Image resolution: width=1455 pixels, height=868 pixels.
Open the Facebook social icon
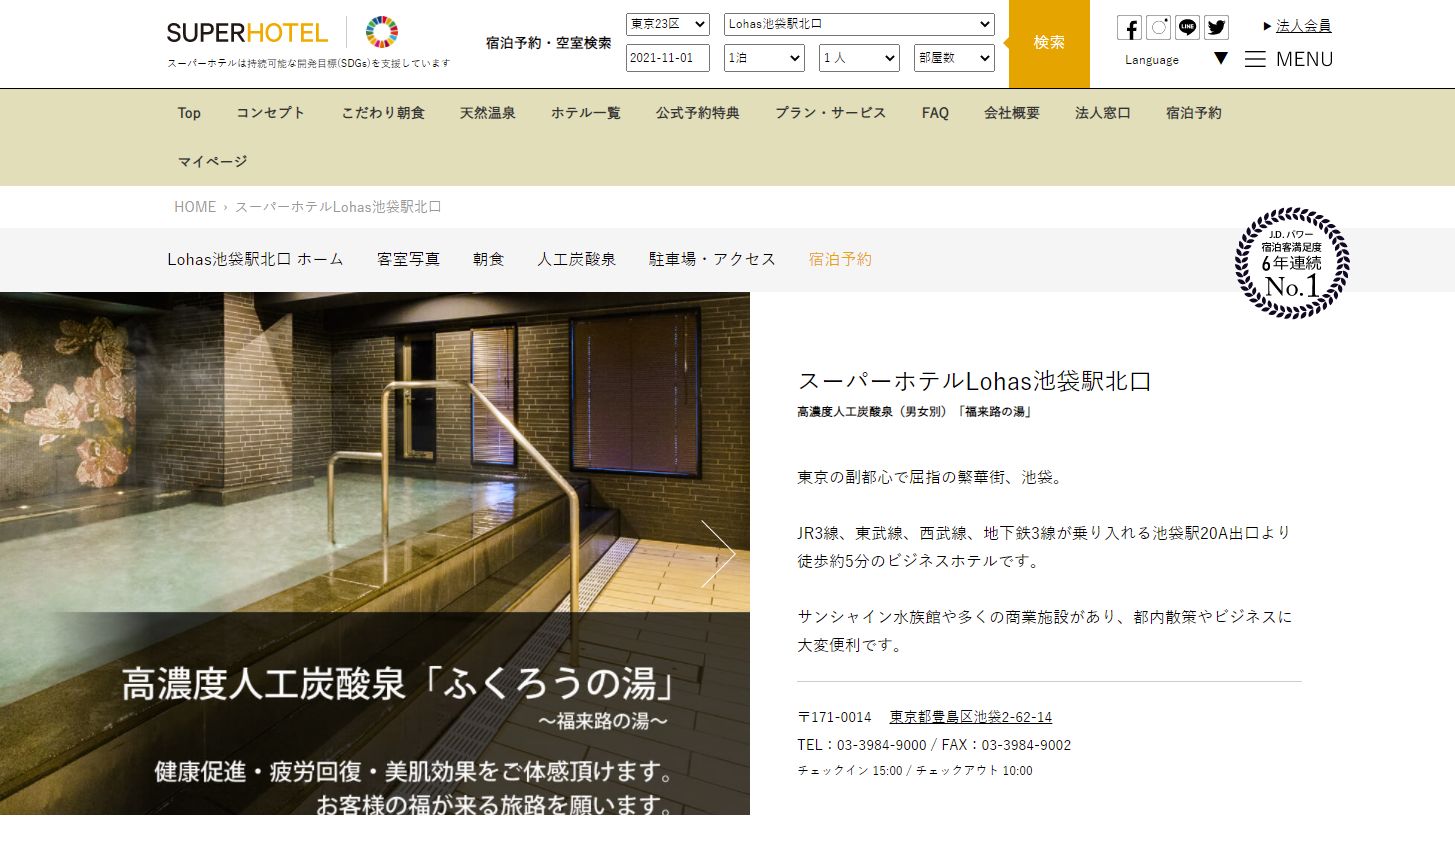(x=1129, y=28)
